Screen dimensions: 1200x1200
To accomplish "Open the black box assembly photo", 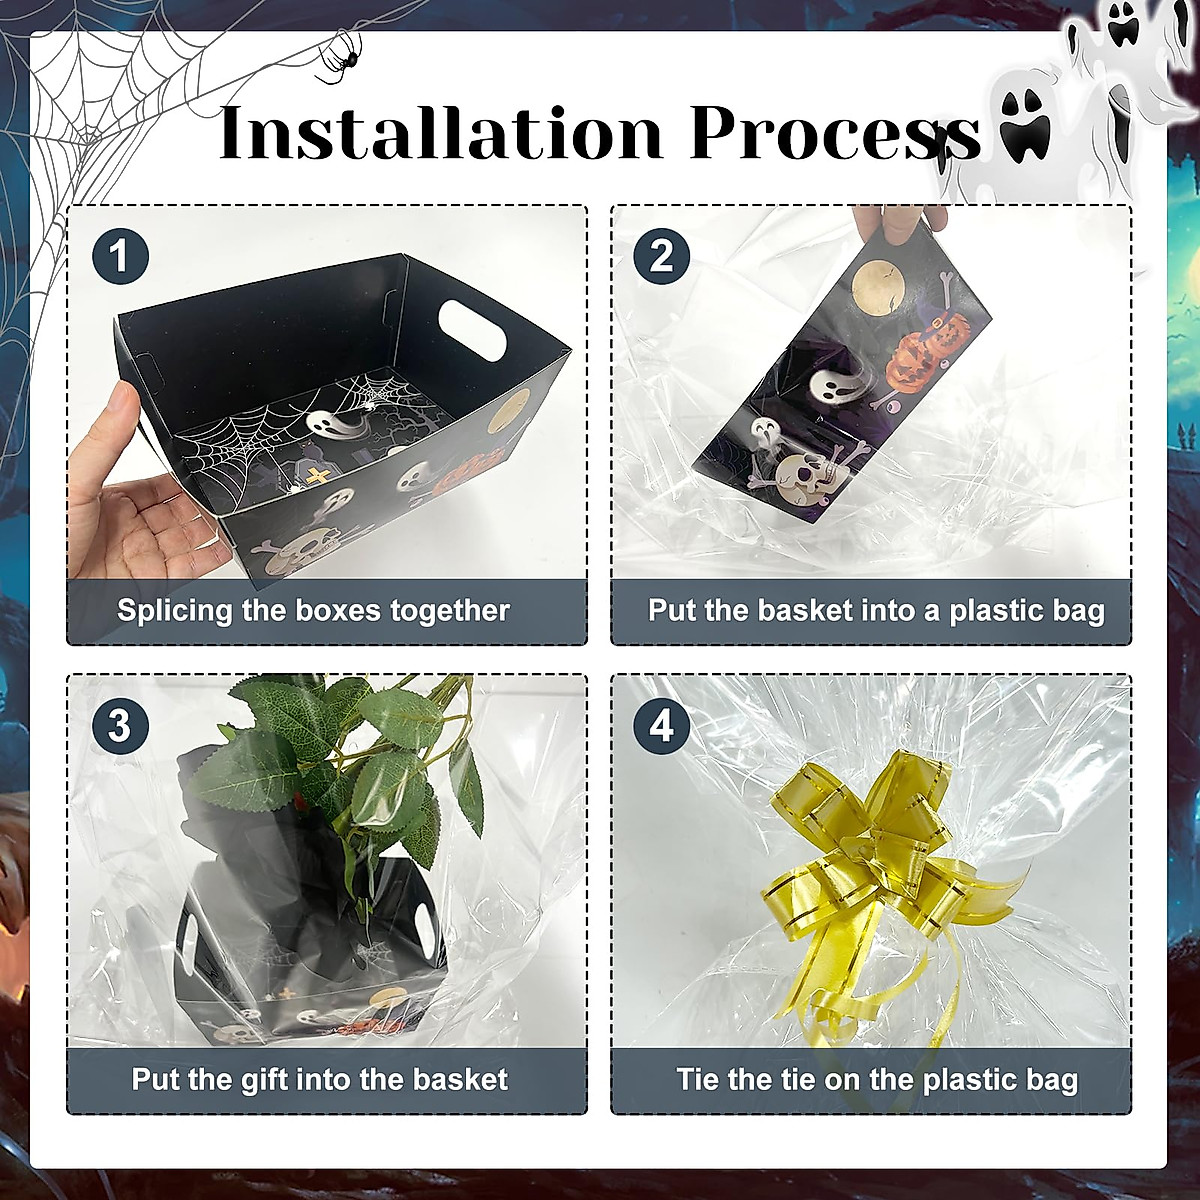I will click(x=327, y=393).
